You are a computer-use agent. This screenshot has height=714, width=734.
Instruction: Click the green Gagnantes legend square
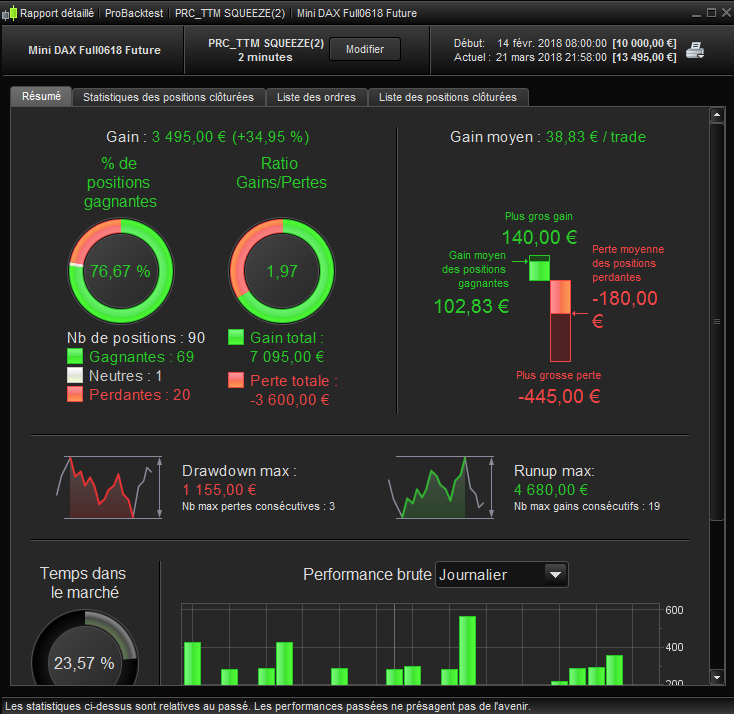[75, 356]
